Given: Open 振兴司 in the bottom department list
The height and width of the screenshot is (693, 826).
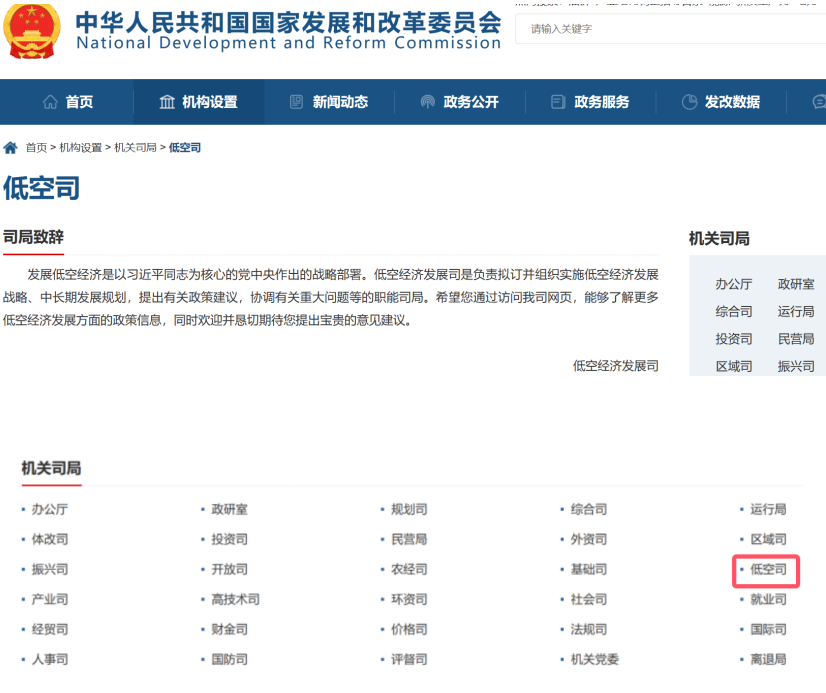Looking at the screenshot, I should 50,569.
